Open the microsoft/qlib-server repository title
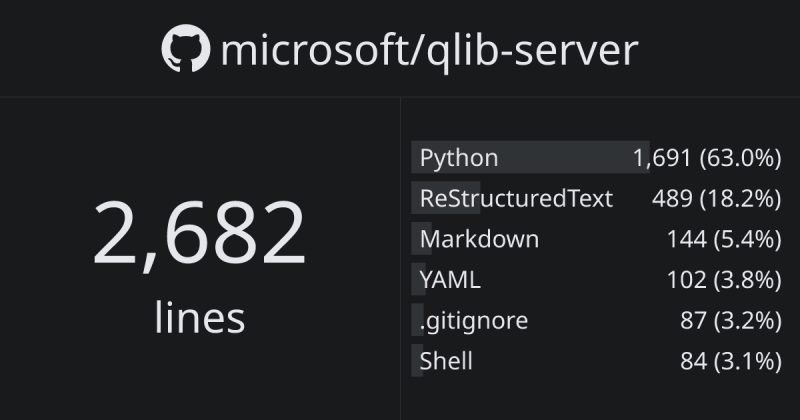This screenshot has height=420, width=800. point(428,50)
